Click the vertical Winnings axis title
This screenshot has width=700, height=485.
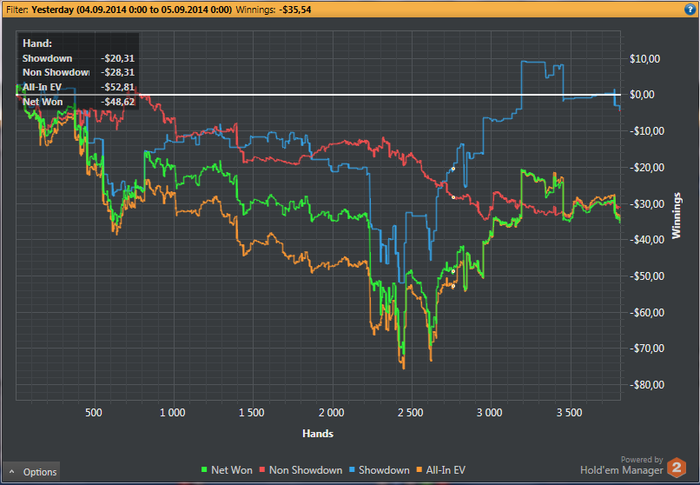pyautogui.click(x=677, y=215)
